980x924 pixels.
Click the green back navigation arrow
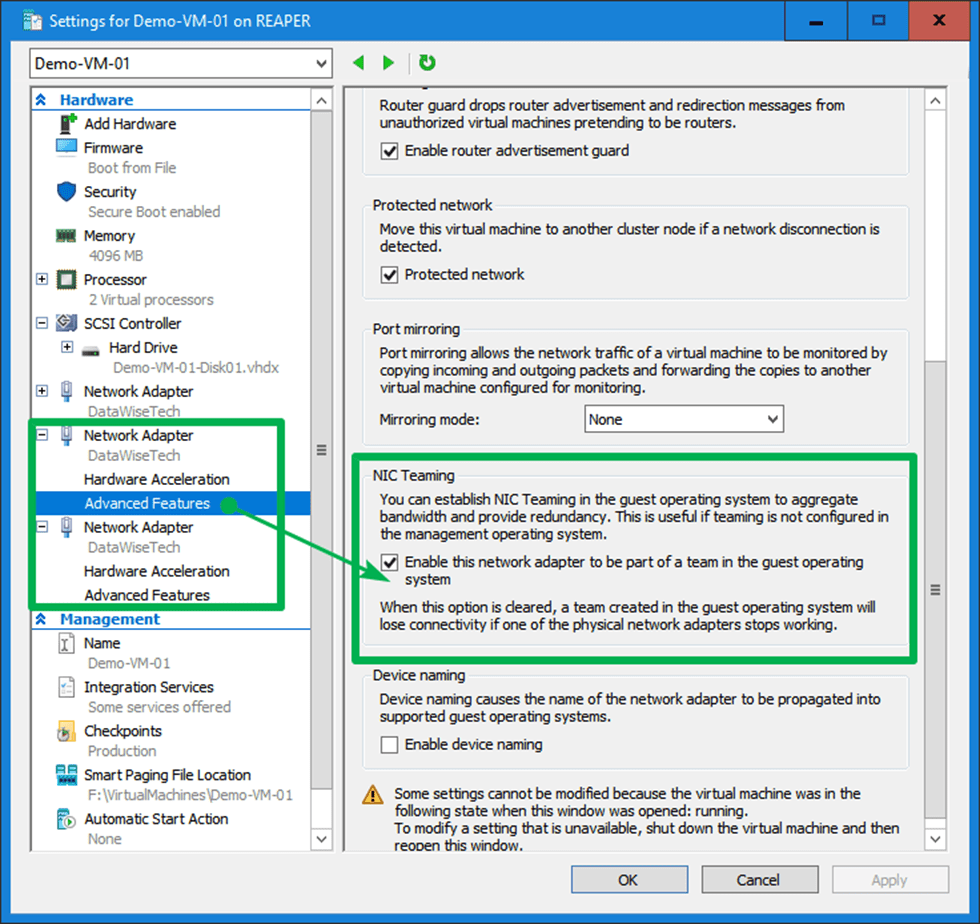(x=359, y=63)
